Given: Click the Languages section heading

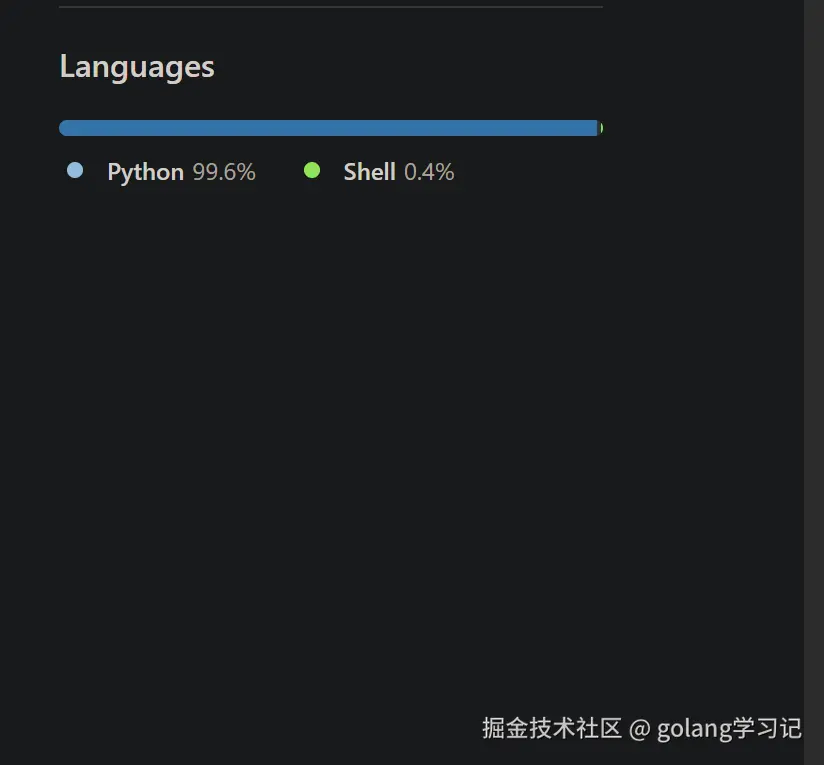Looking at the screenshot, I should click(137, 67).
